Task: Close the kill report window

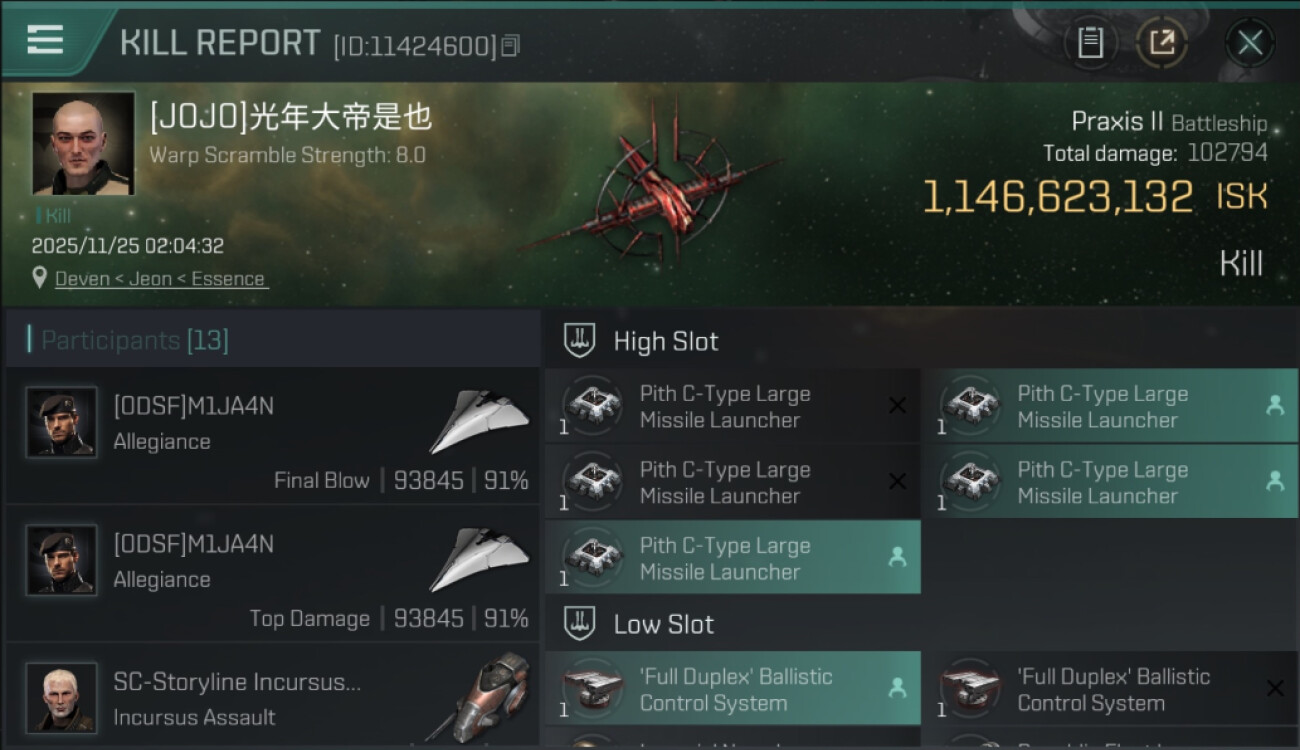Action: click(x=1249, y=43)
